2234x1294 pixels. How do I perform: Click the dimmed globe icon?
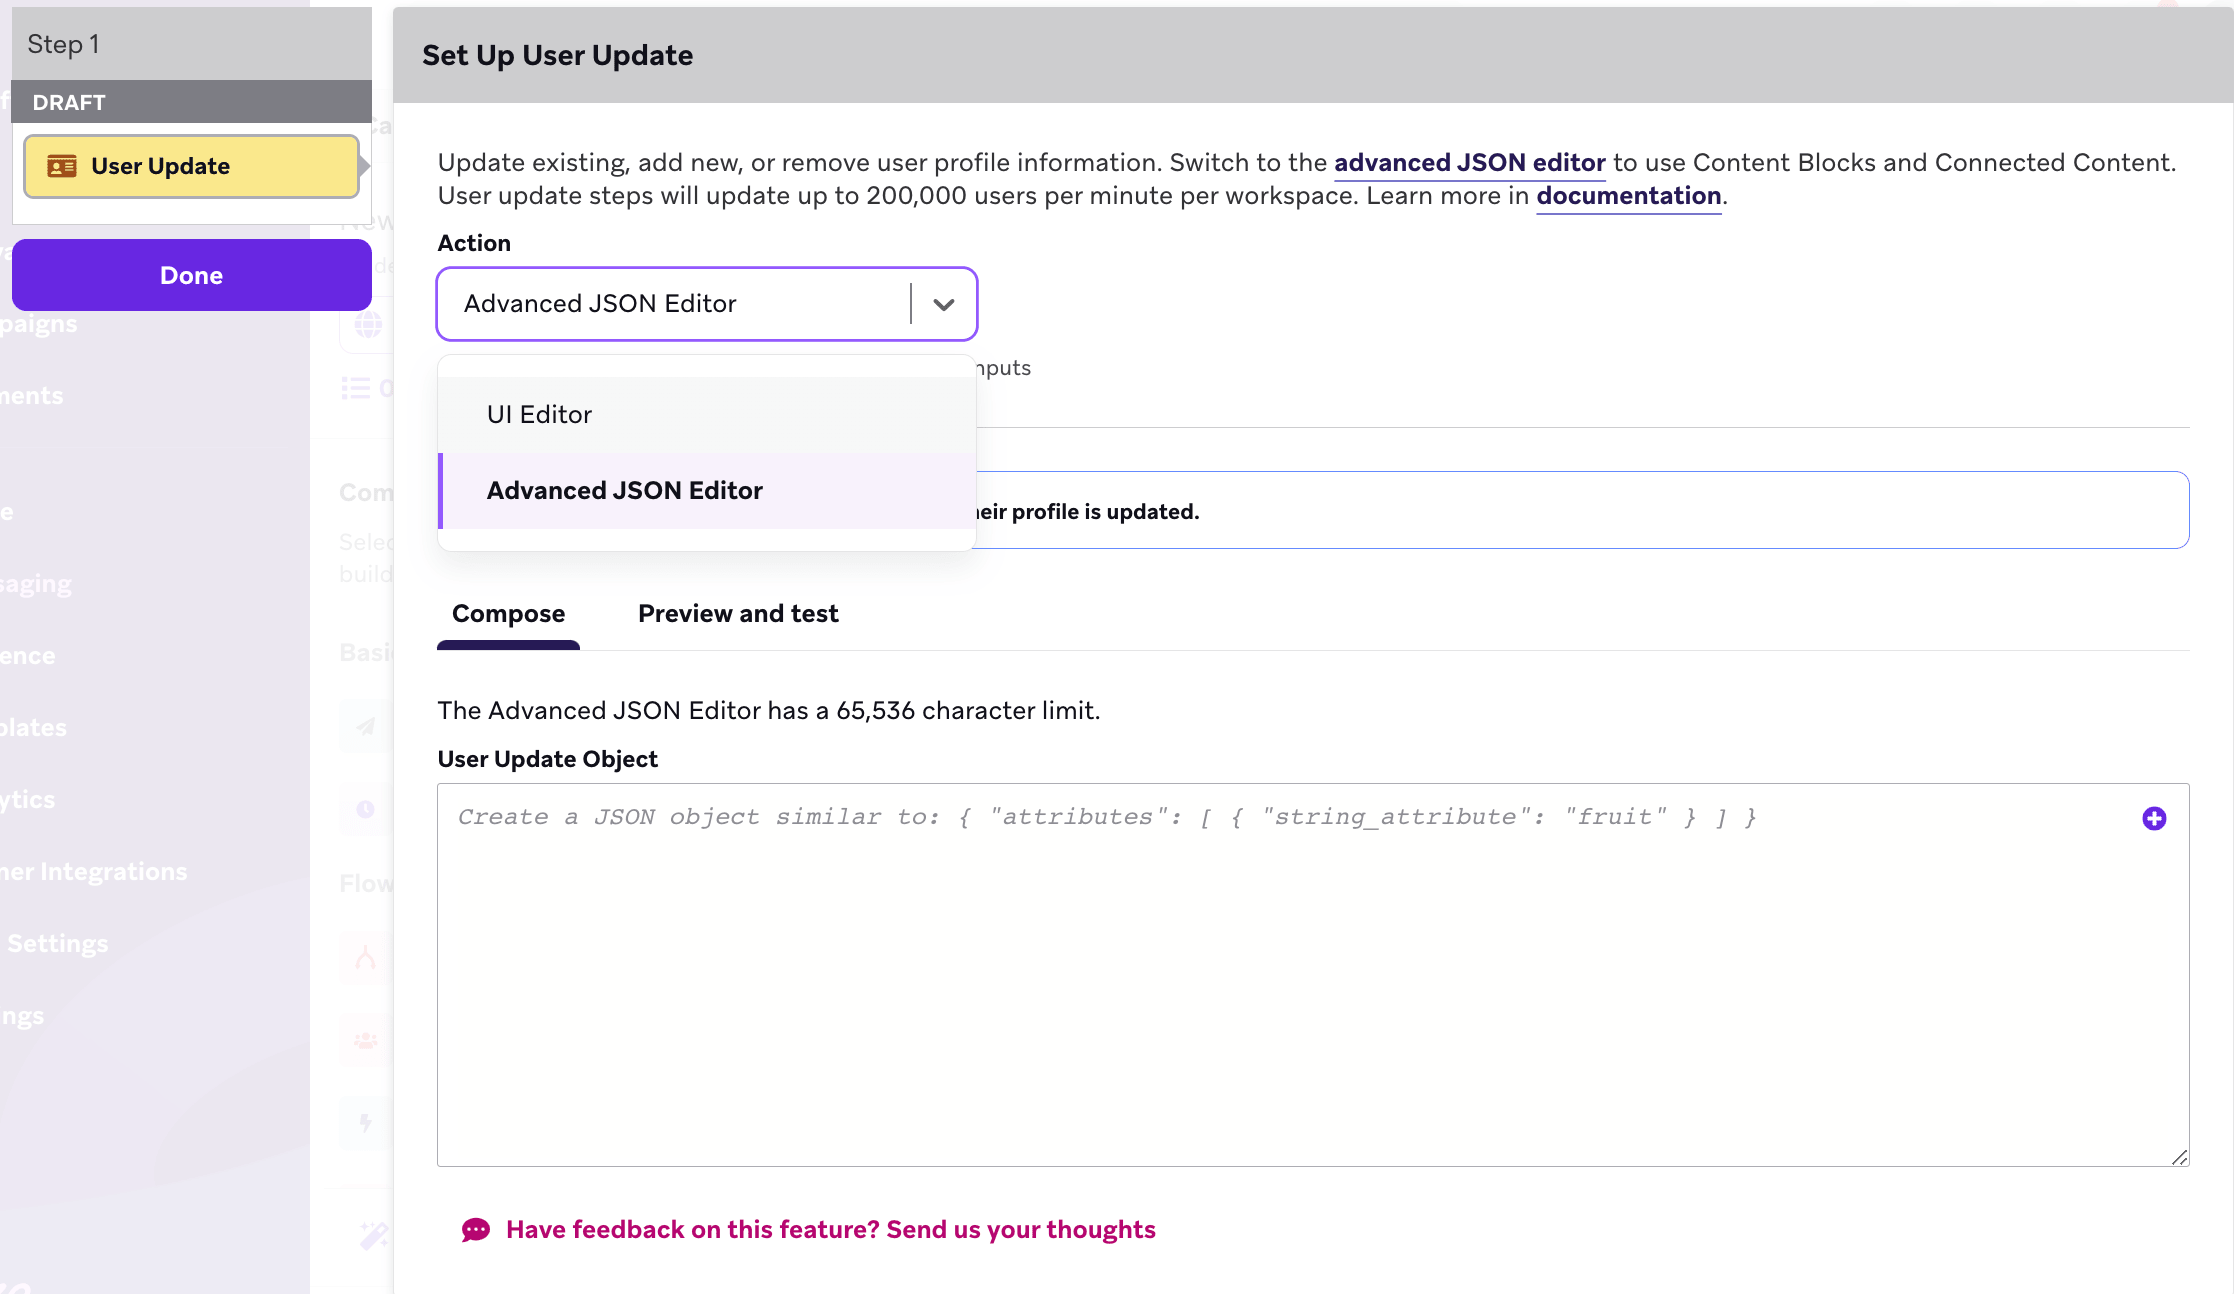(368, 325)
